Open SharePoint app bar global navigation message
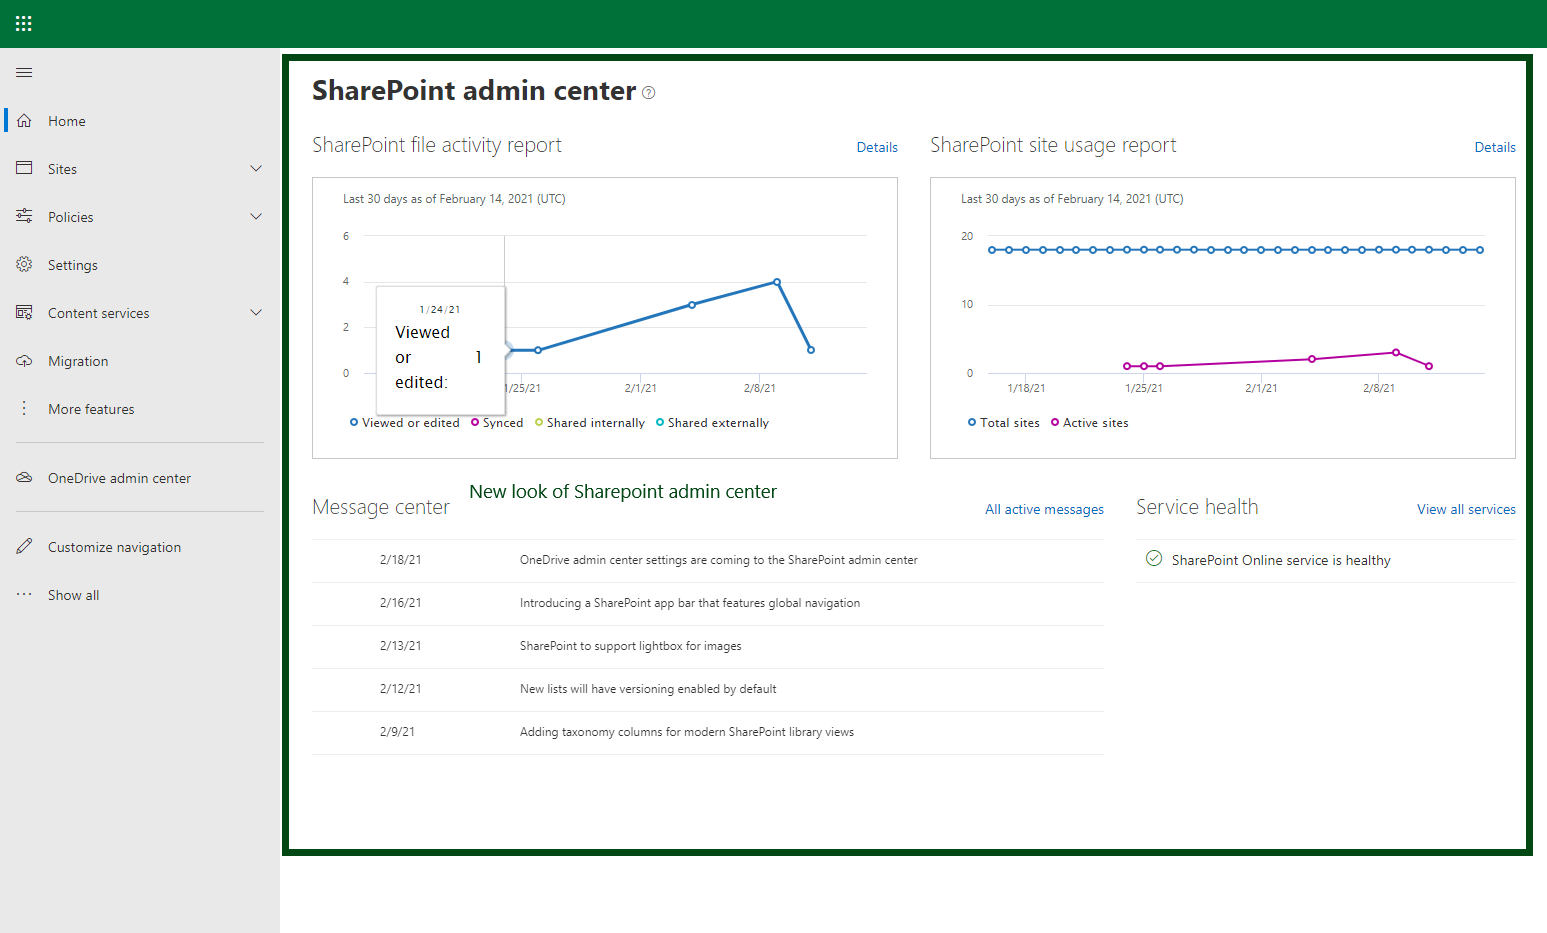Viewport: 1547px width, 933px height. point(690,603)
